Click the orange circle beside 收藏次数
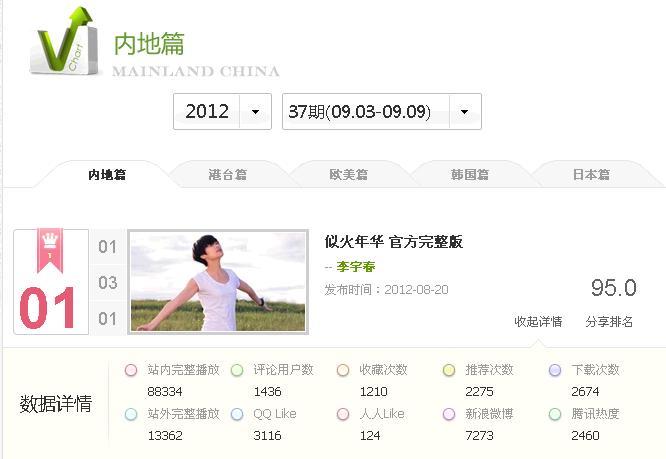Image resolution: width=666 pixels, height=459 pixels. pos(343,370)
